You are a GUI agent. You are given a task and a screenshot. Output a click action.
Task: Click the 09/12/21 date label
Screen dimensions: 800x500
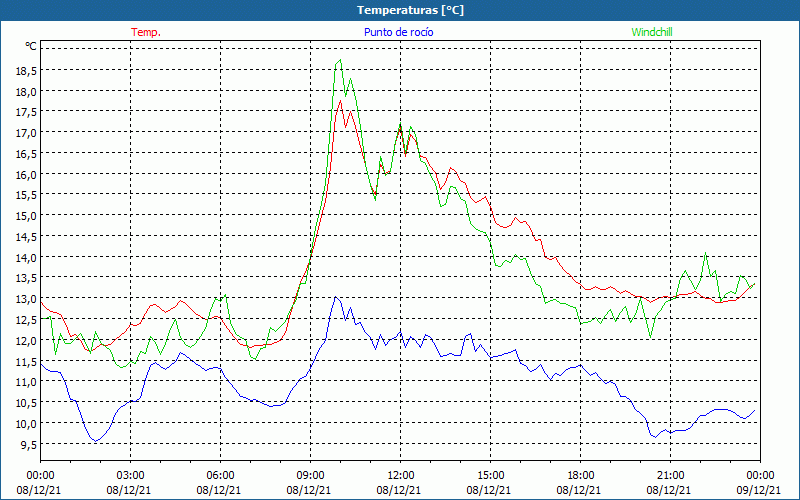click(759, 490)
